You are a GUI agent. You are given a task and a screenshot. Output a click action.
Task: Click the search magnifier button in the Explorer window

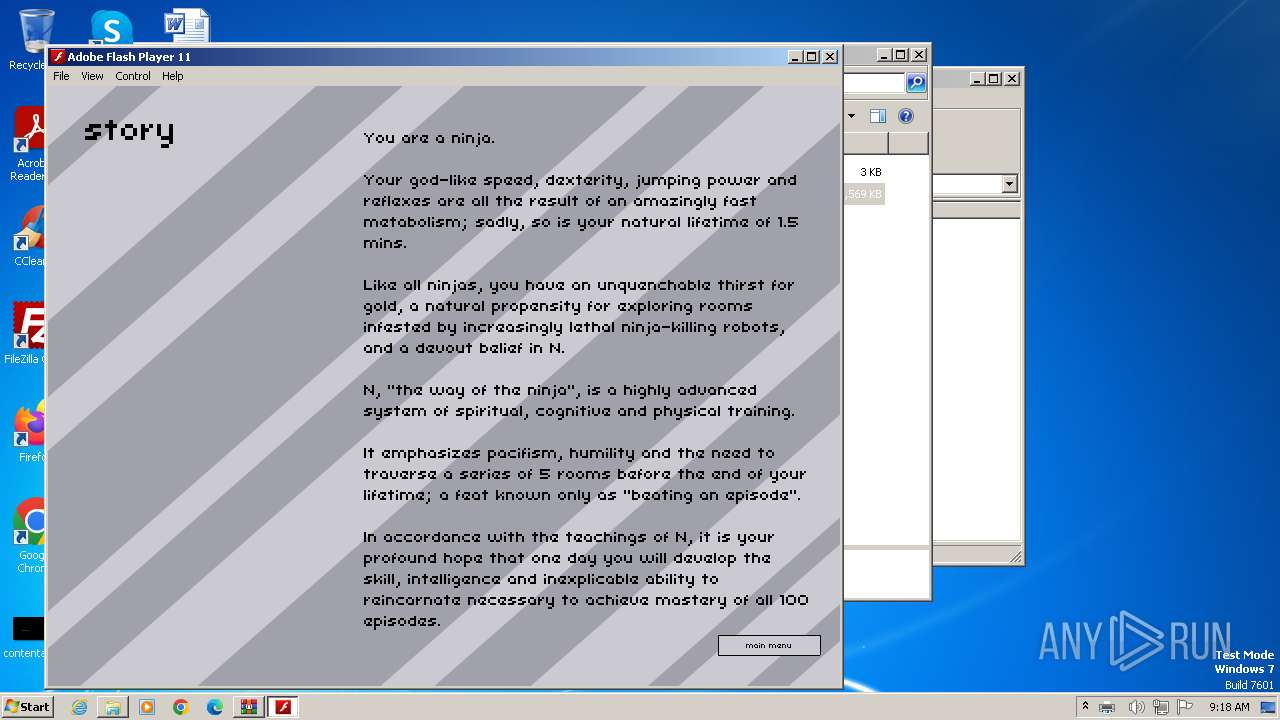[x=916, y=83]
